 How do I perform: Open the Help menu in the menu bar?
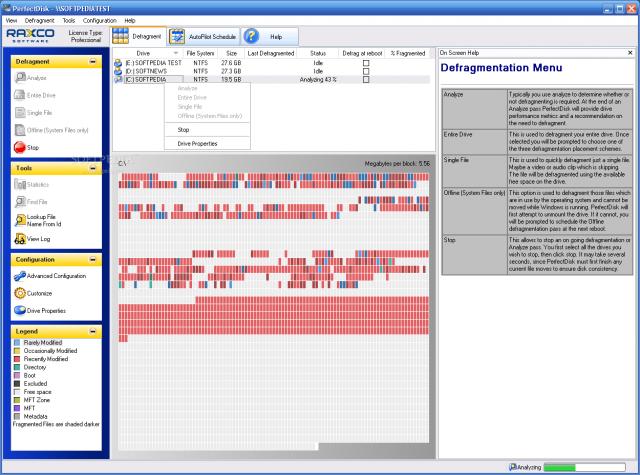click(130, 20)
